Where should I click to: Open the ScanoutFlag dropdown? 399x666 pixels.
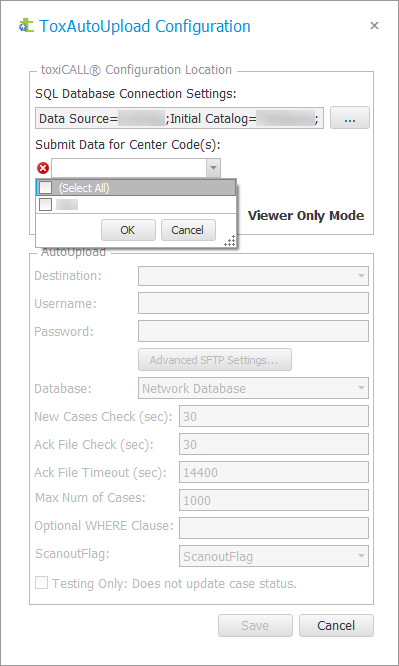tap(274, 556)
